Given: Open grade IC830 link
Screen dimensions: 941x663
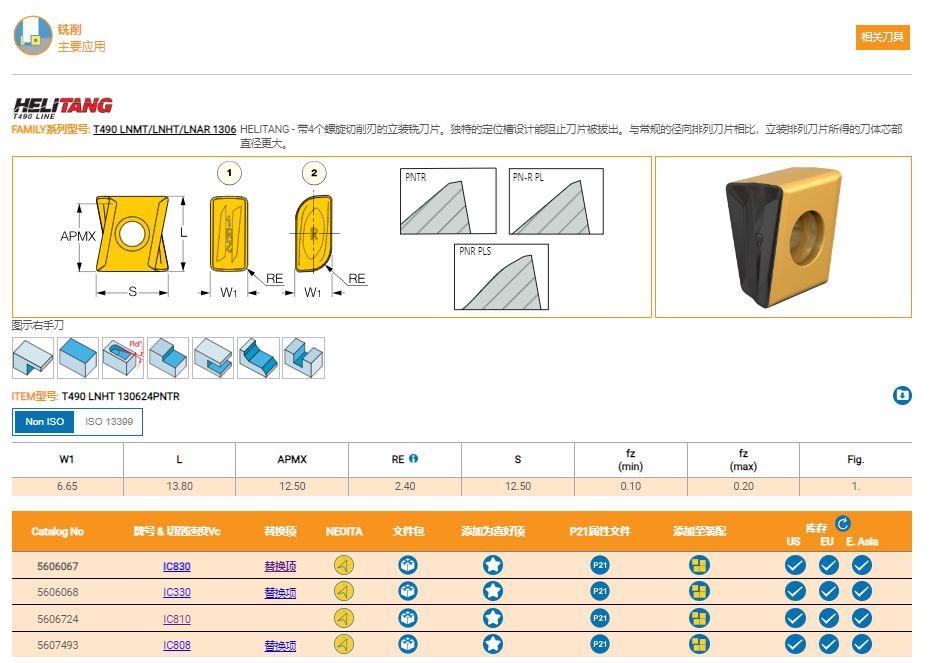Looking at the screenshot, I should click(x=176, y=566).
